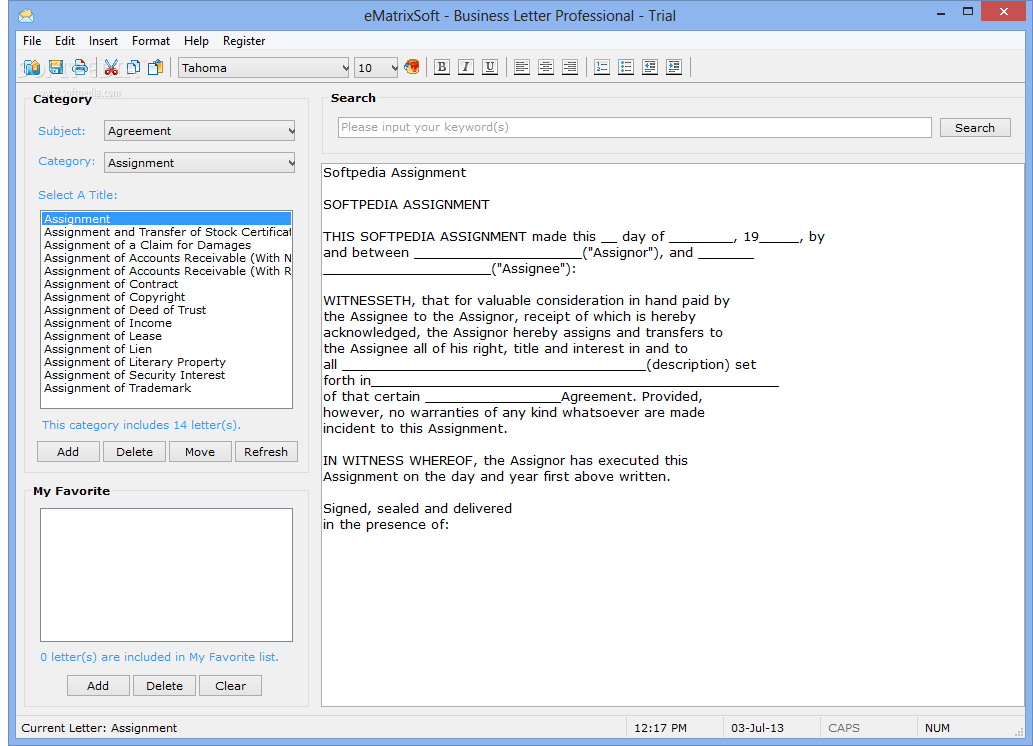The image size is (1033, 746).
Task: Click the Save floppy disk icon
Action: (x=56, y=67)
